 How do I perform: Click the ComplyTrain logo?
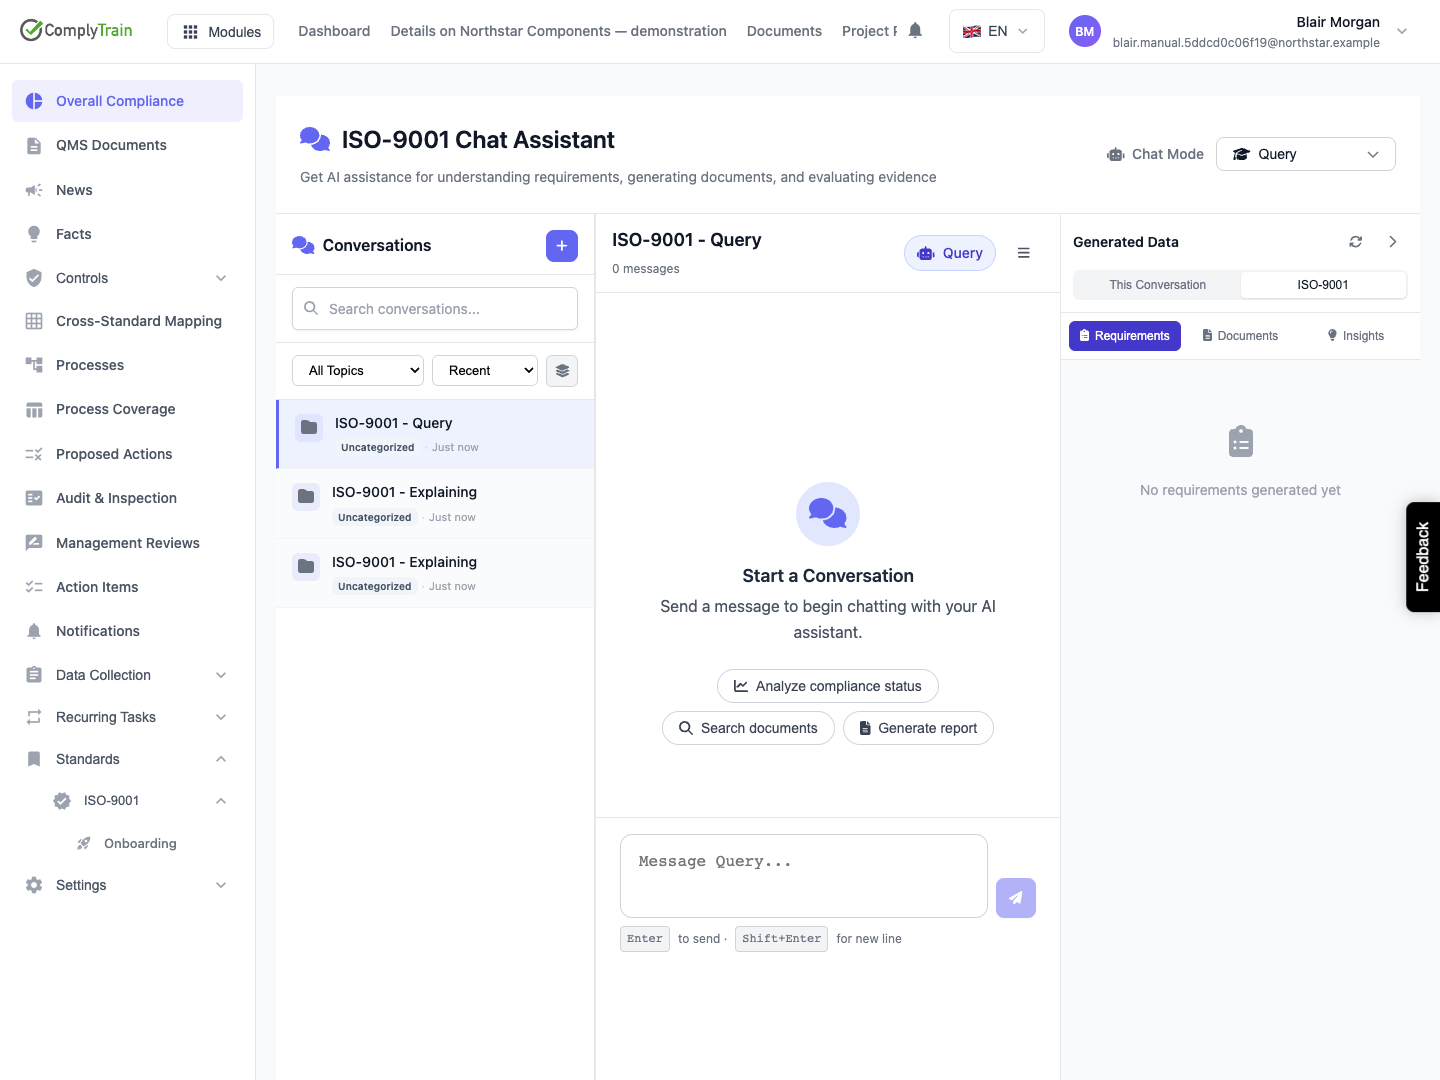pyautogui.click(x=76, y=30)
